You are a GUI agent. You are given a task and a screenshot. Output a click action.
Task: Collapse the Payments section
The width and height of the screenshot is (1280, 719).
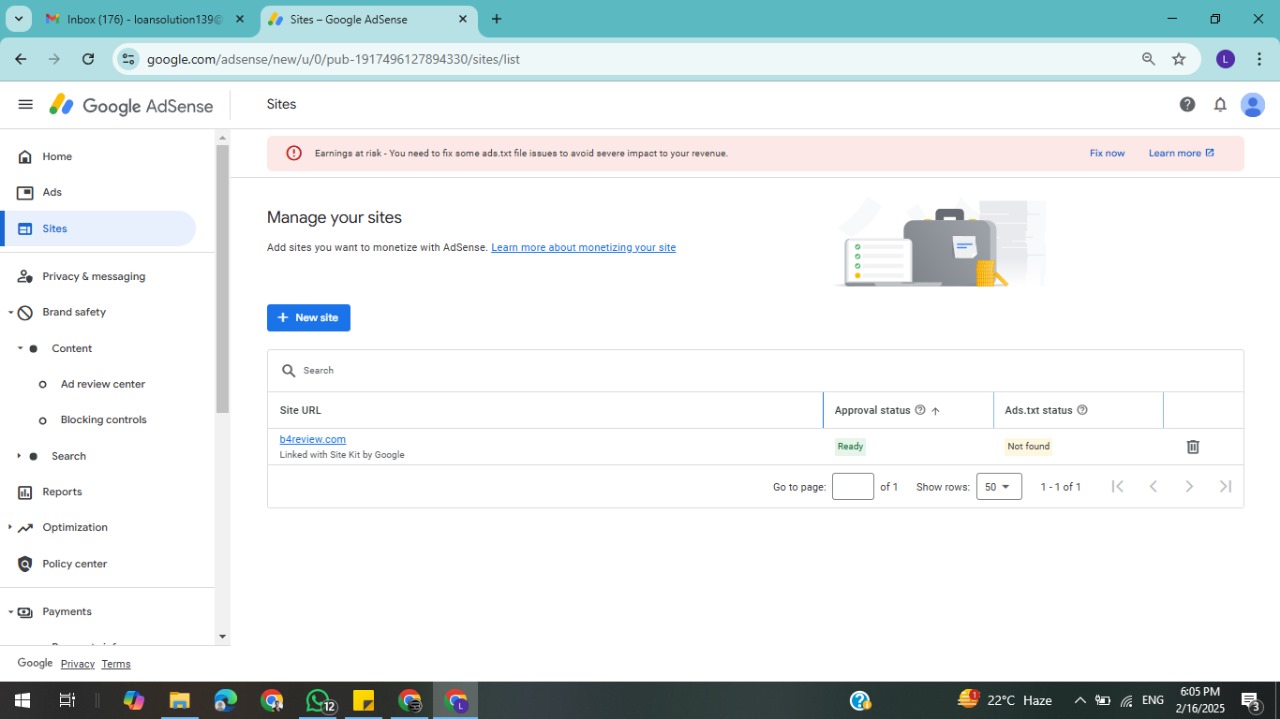click(x=11, y=612)
